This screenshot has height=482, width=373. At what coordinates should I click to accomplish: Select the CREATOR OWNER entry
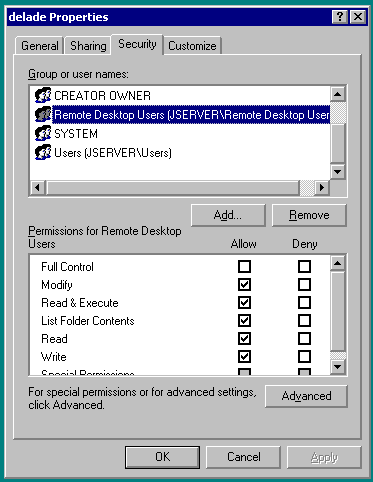(103, 96)
